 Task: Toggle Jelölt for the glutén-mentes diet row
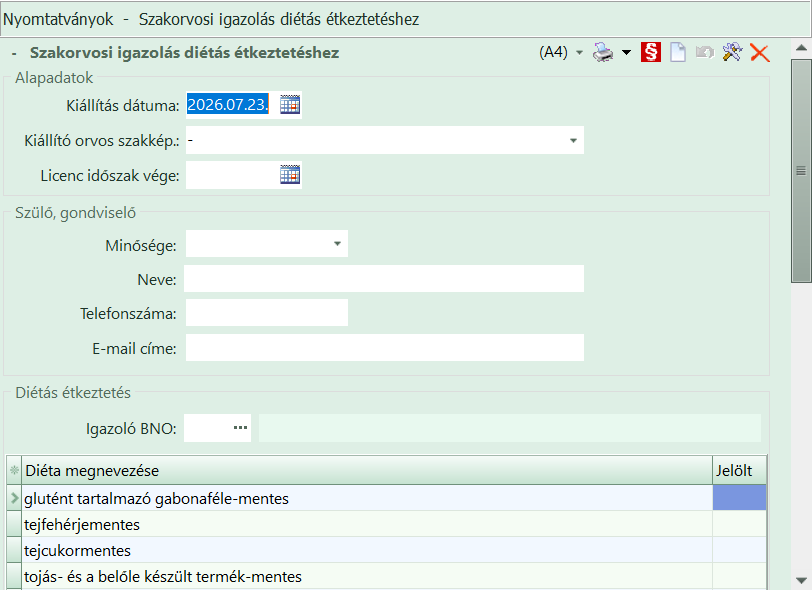click(x=739, y=498)
